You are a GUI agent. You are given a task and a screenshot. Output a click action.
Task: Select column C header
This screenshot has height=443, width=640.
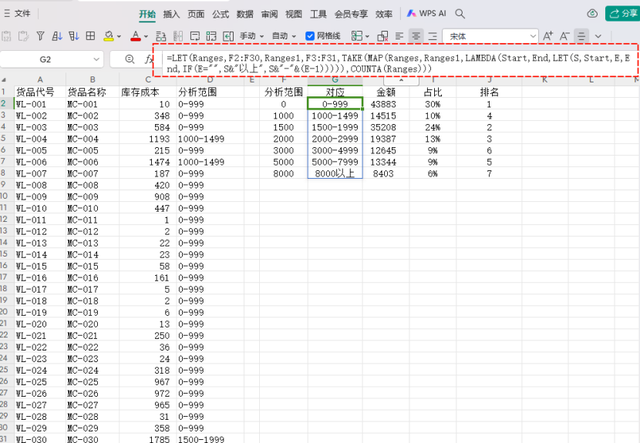[x=148, y=80]
